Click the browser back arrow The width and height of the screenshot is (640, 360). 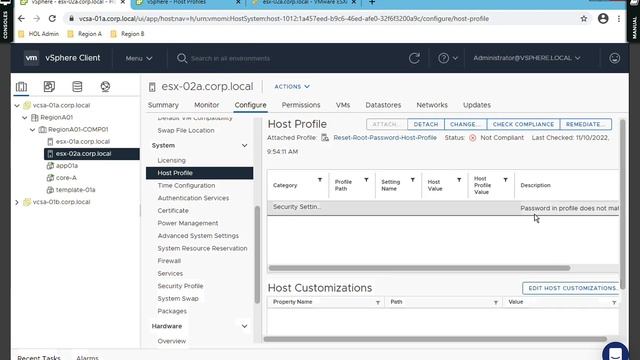tap(21, 19)
